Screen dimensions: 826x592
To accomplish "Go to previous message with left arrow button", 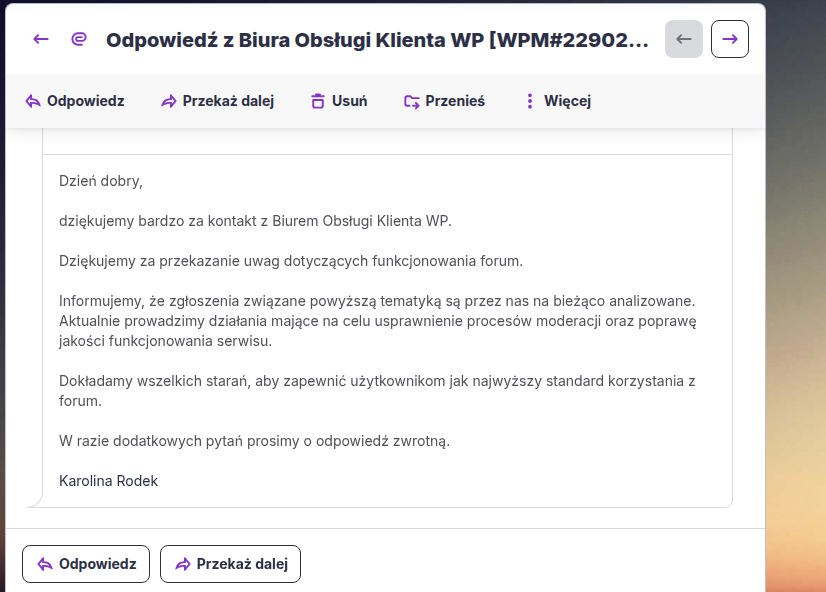I will coord(684,39).
